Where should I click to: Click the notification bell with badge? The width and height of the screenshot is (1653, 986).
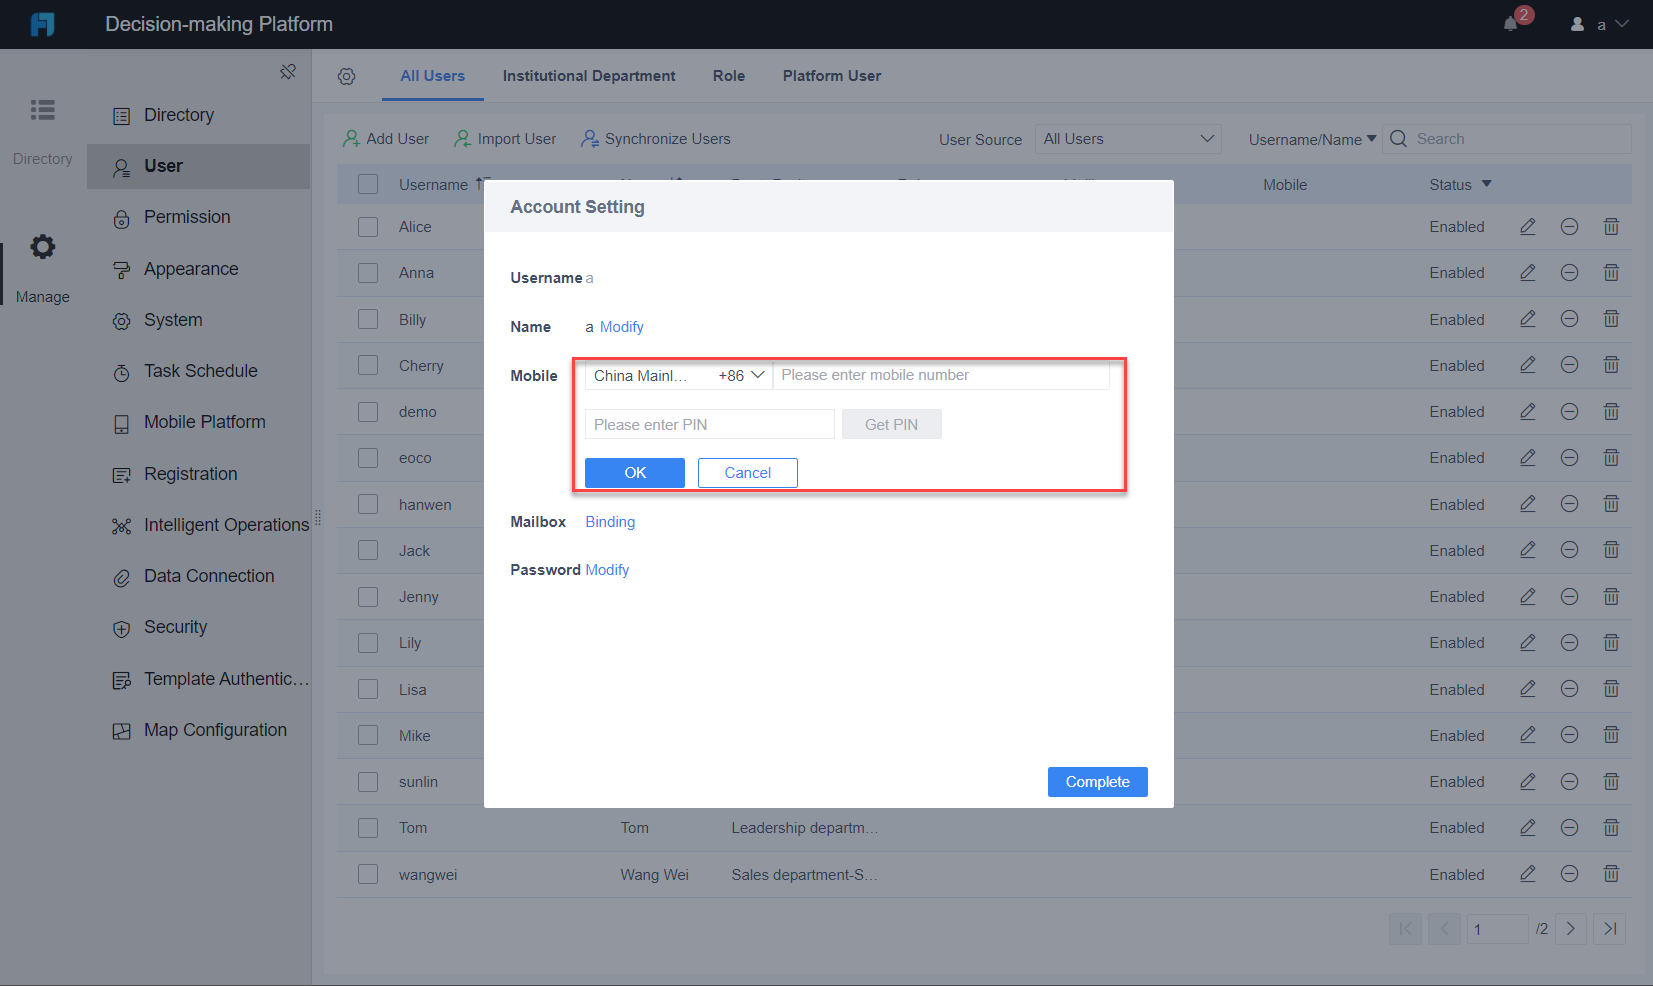pos(1510,23)
